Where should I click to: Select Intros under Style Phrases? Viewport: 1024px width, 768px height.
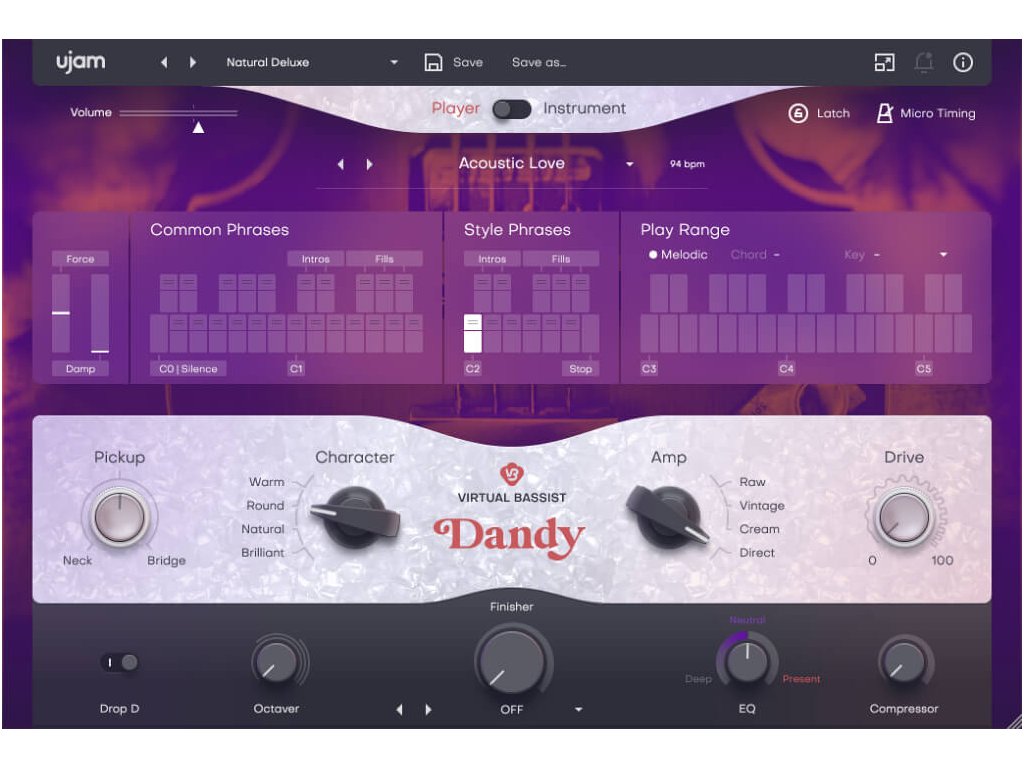pos(492,259)
